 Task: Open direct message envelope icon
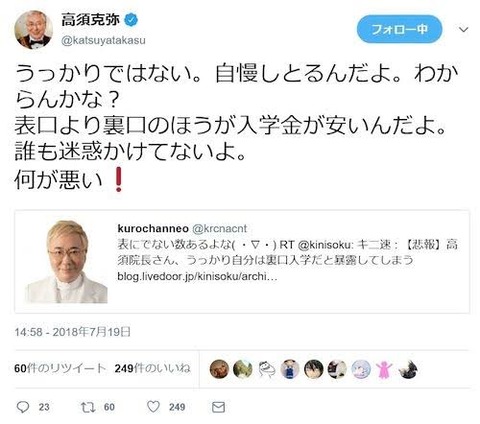(218, 407)
